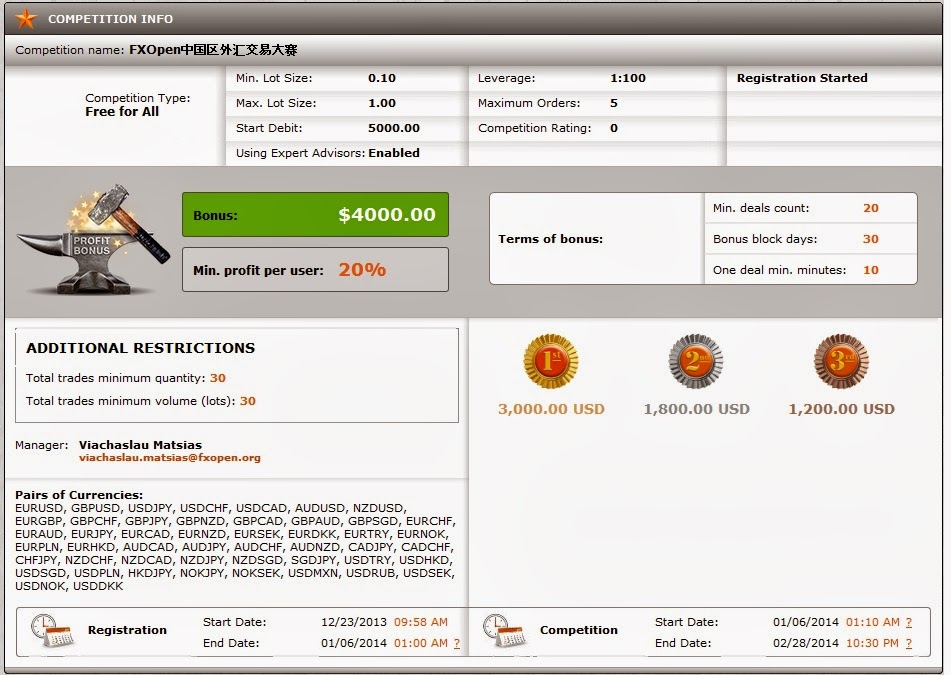Click competition end date 02/28/2014
951x675 pixels.
click(806, 643)
